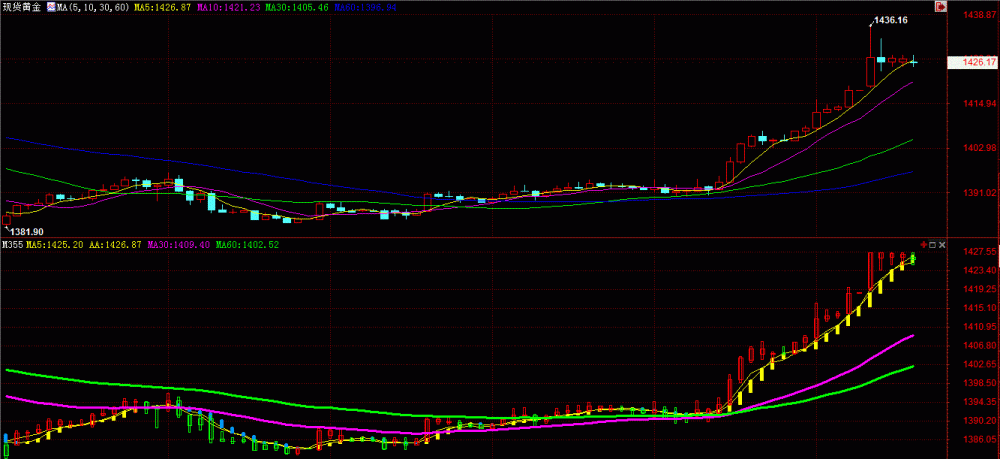Click the 1386.05 axis label
The height and width of the screenshot is (459, 1000).
point(980,440)
